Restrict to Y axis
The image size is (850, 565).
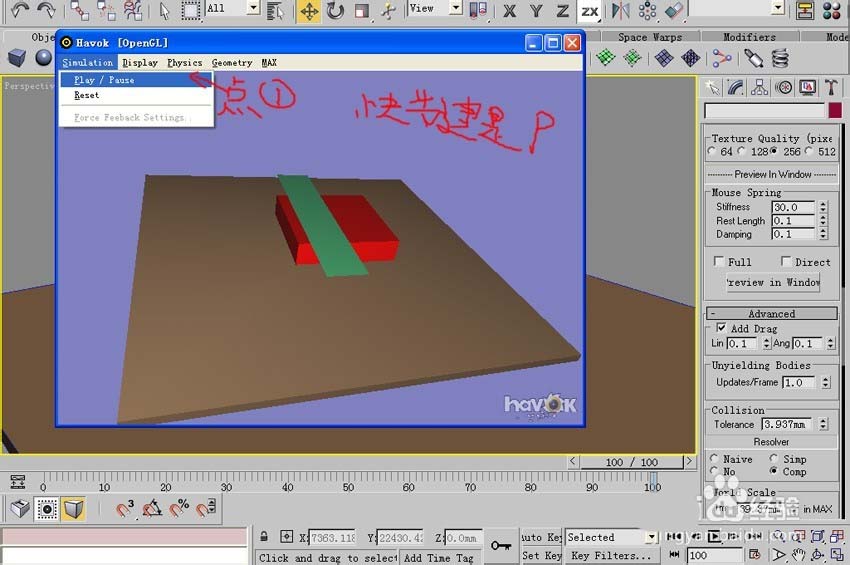coord(536,11)
